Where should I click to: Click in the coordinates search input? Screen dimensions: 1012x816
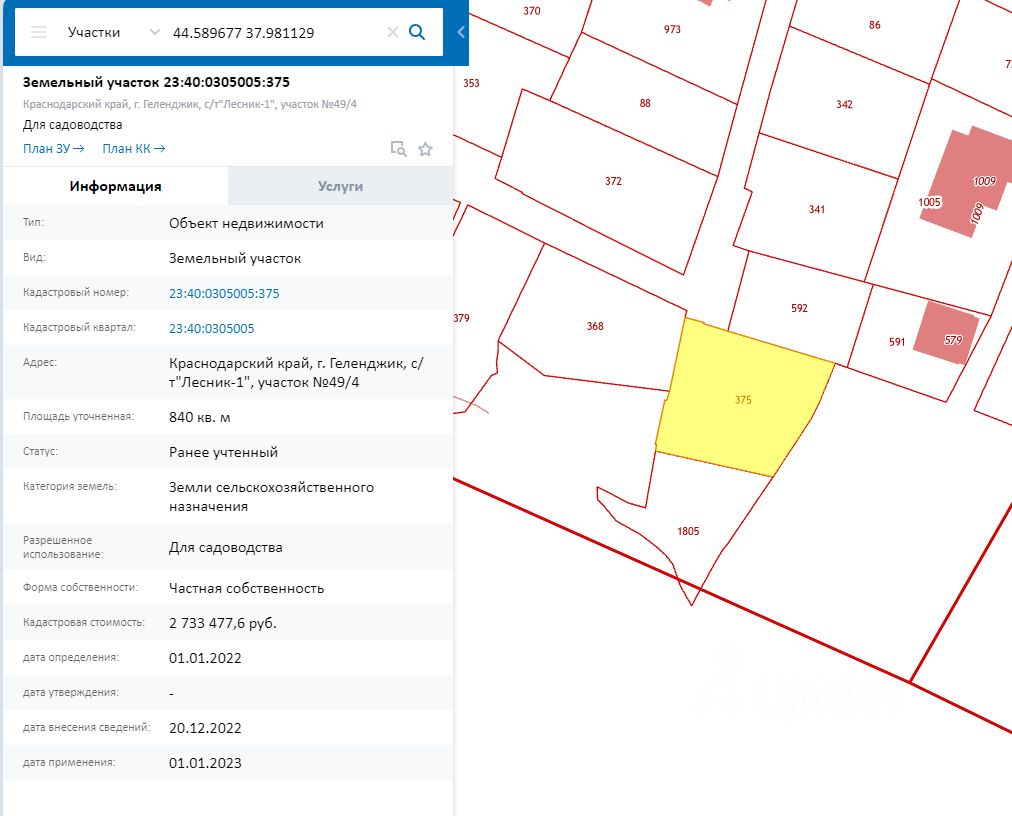coord(275,32)
